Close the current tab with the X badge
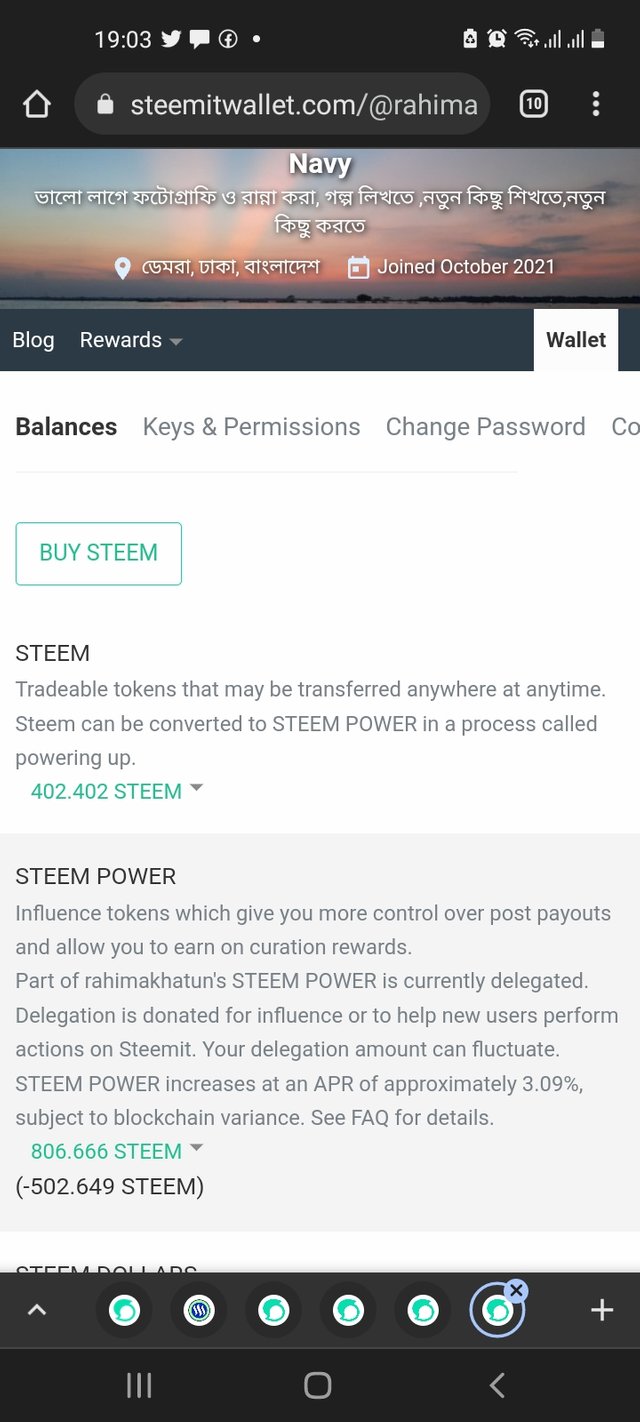The width and height of the screenshot is (640, 1422). tap(516, 1290)
